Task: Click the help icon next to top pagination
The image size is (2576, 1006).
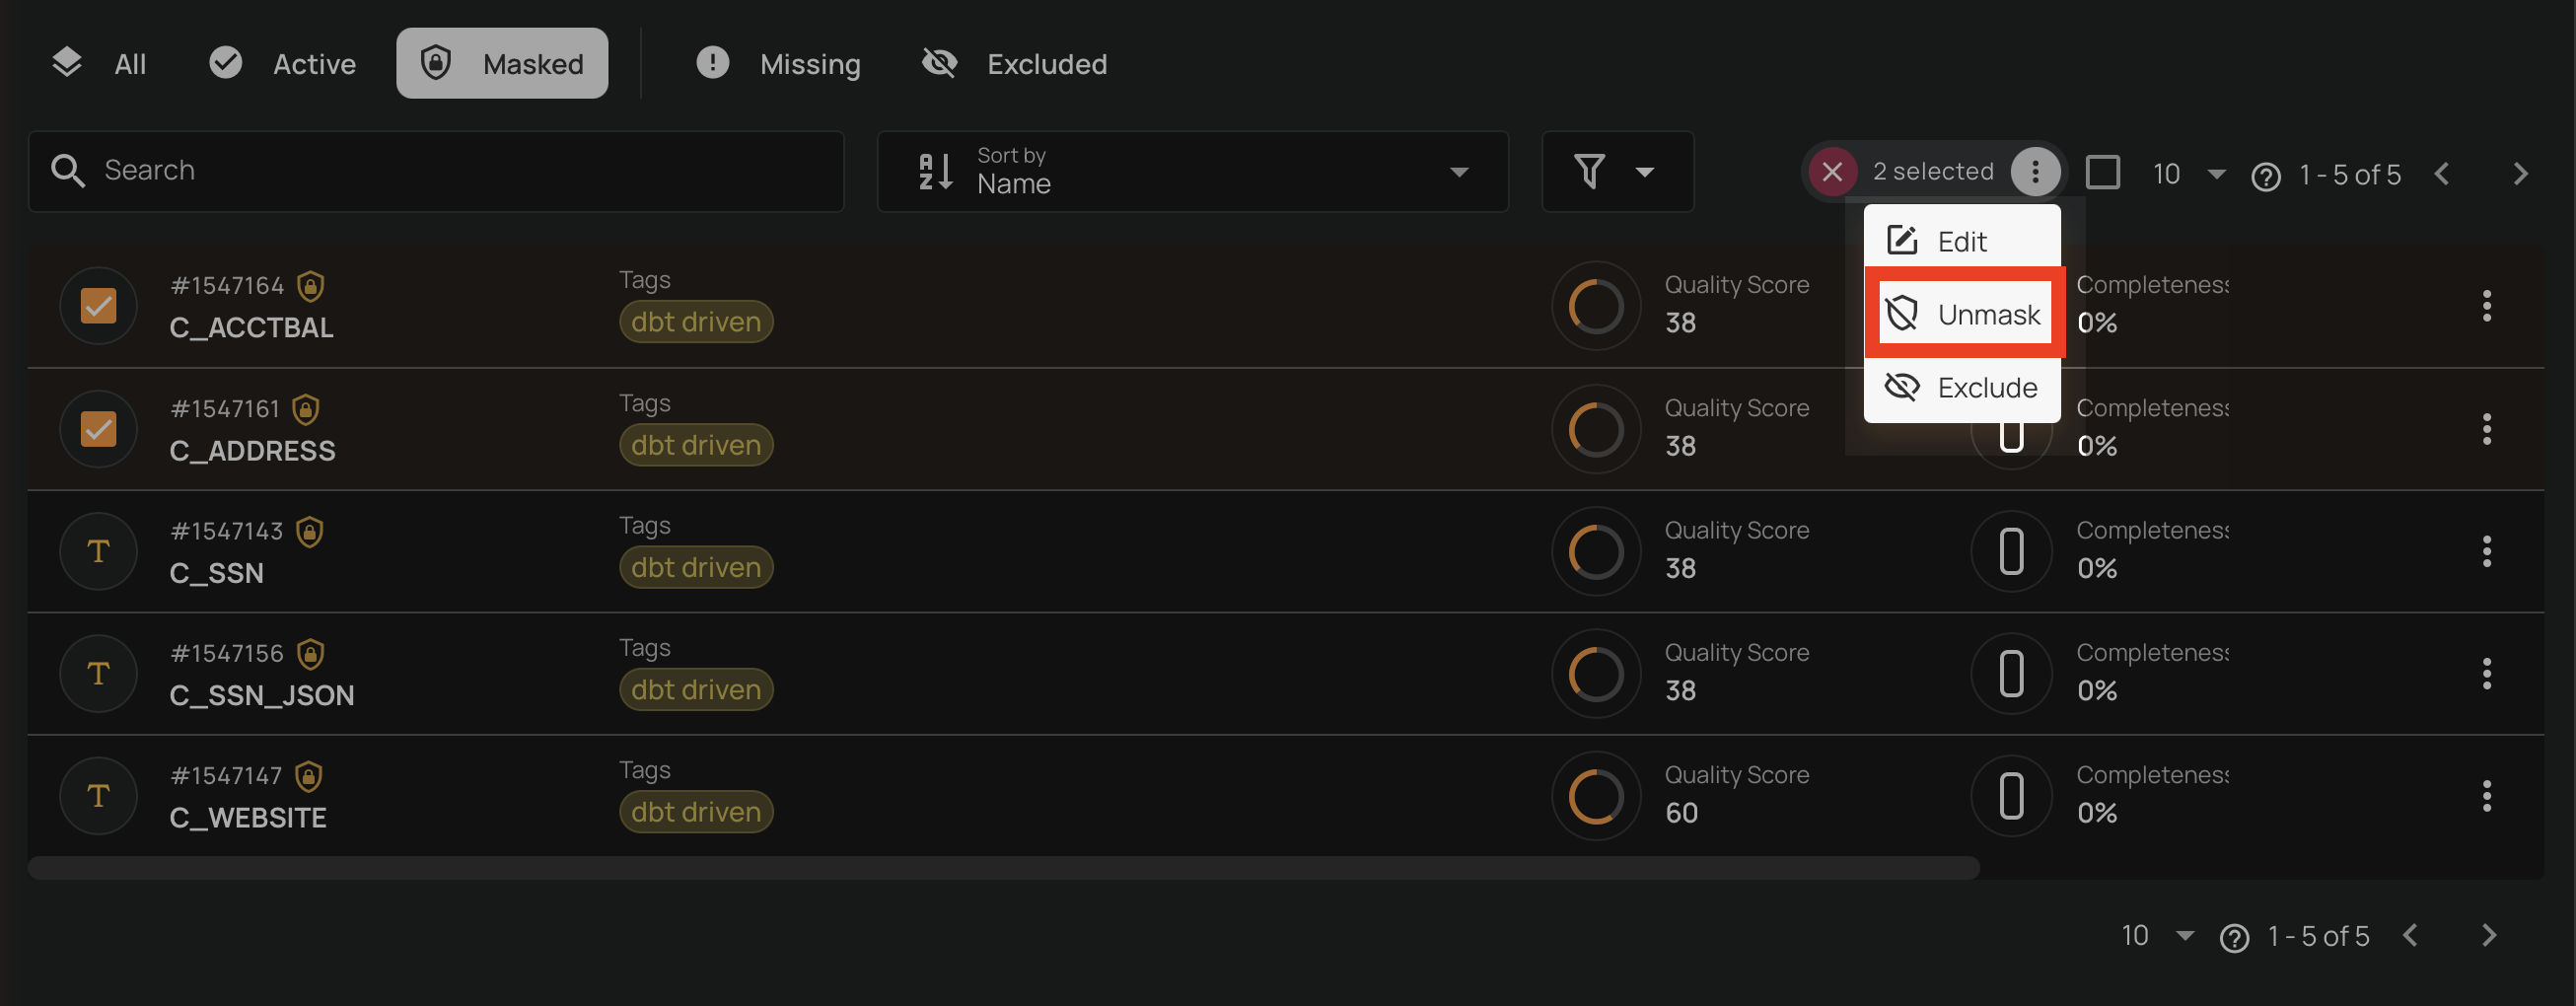Action: (2265, 176)
